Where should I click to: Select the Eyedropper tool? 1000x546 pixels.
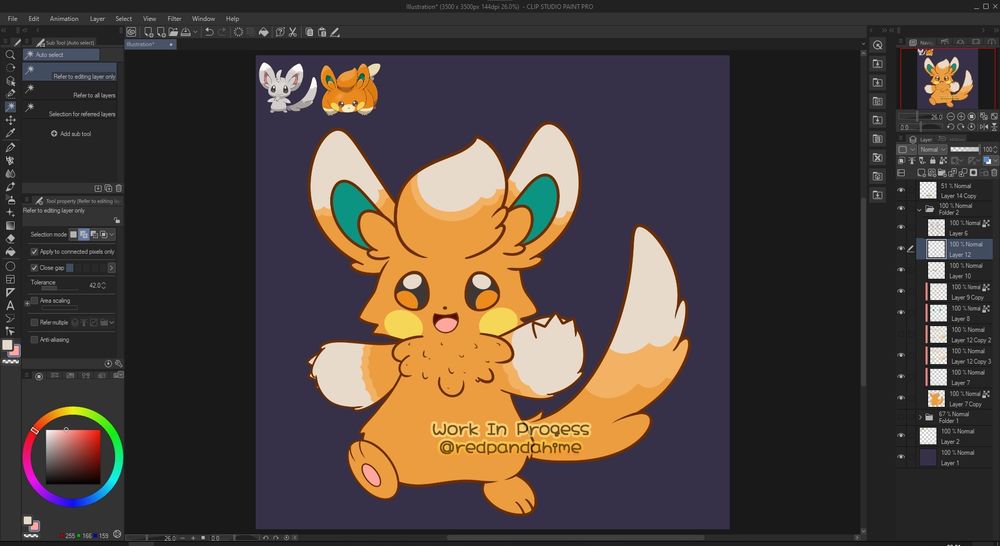click(10, 133)
